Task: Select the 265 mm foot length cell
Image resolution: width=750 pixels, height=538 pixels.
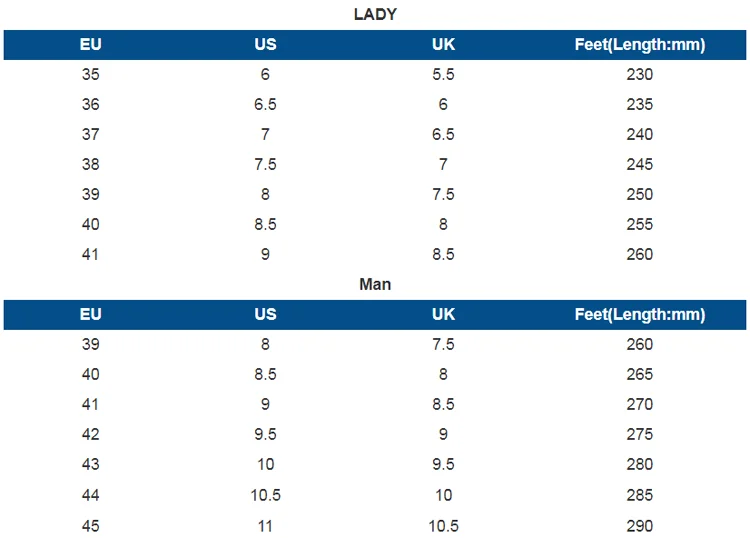Action: pos(640,374)
